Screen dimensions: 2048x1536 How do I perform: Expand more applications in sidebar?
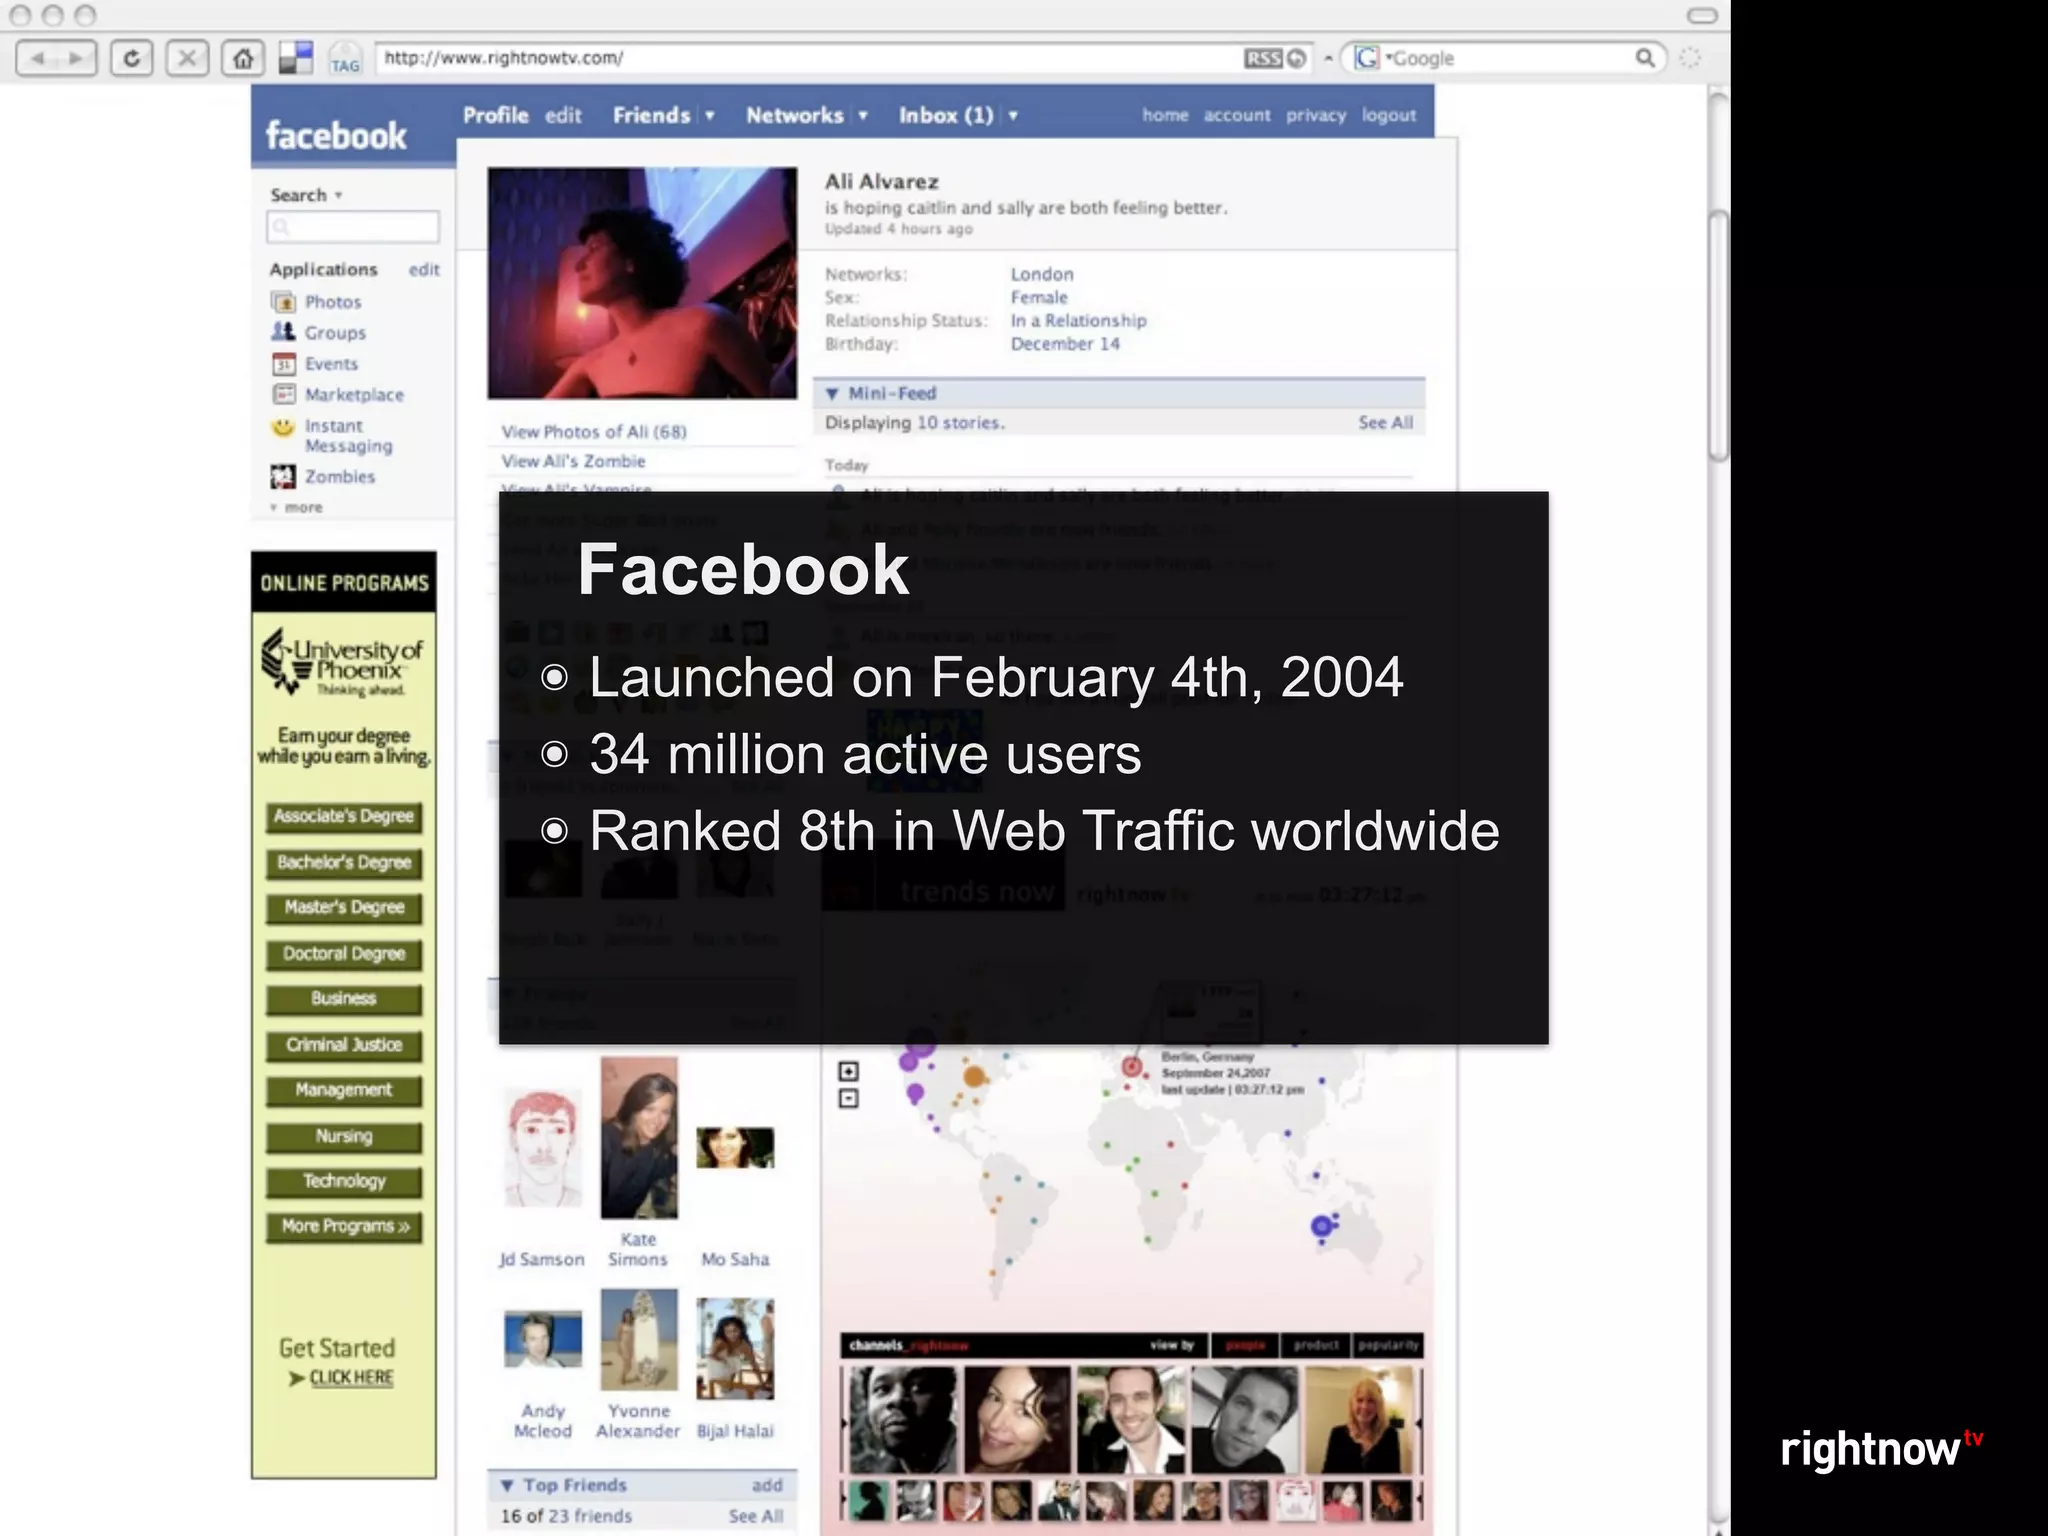click(296, 508)
